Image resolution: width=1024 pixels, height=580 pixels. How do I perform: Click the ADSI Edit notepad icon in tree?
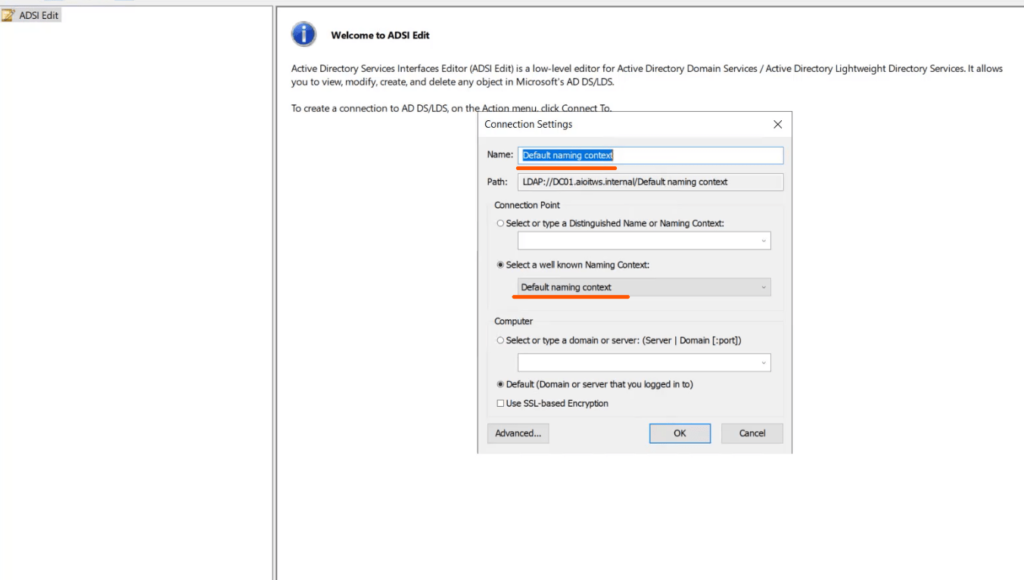point(8,15)
